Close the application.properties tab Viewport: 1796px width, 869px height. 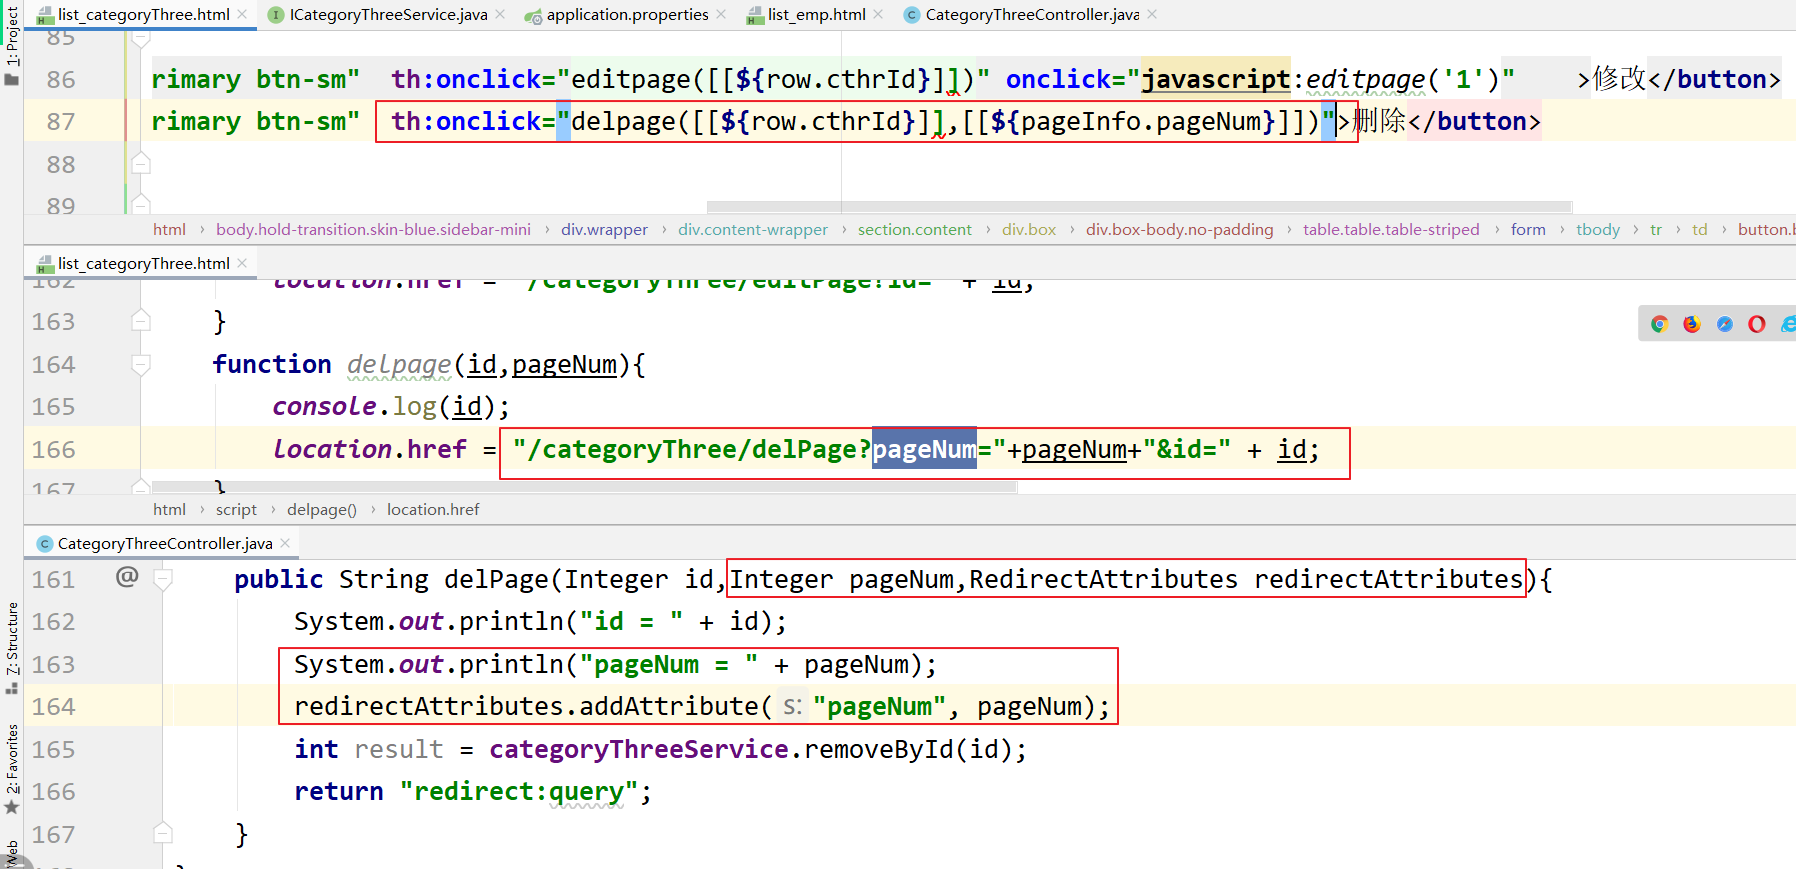[721, 14]
